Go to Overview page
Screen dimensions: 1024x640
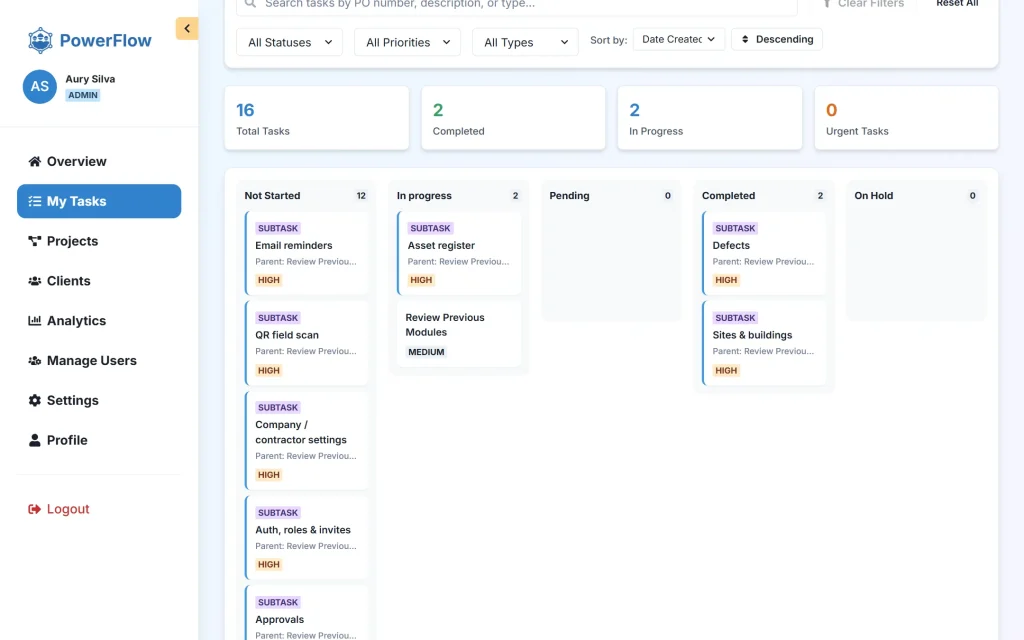tap(99, 161)
